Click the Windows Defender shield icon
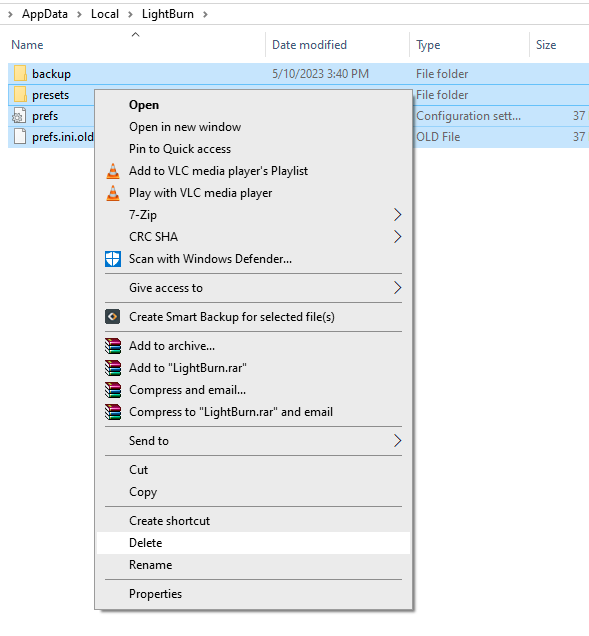The image size is (589, 636). pyautogui.click(x=113, y=259)
